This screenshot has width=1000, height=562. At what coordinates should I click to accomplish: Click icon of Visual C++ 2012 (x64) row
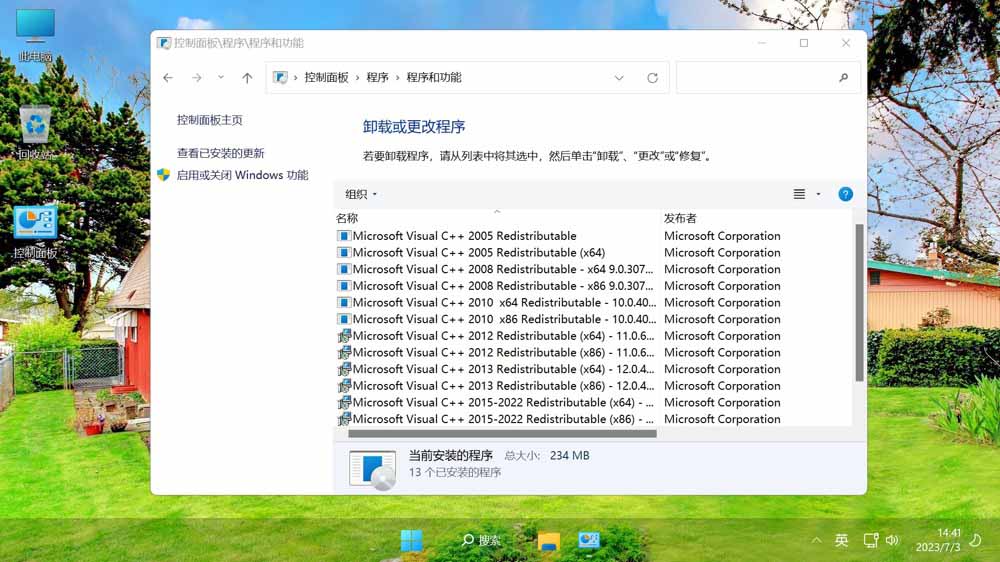[x=344, y=336]
